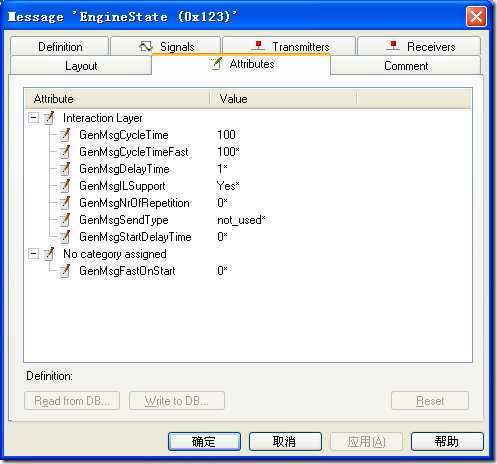Image resolution: width=497 pixels, height=464 pixels.
Task: Collapse the Interaction Layer group
Action: point(33,117)
